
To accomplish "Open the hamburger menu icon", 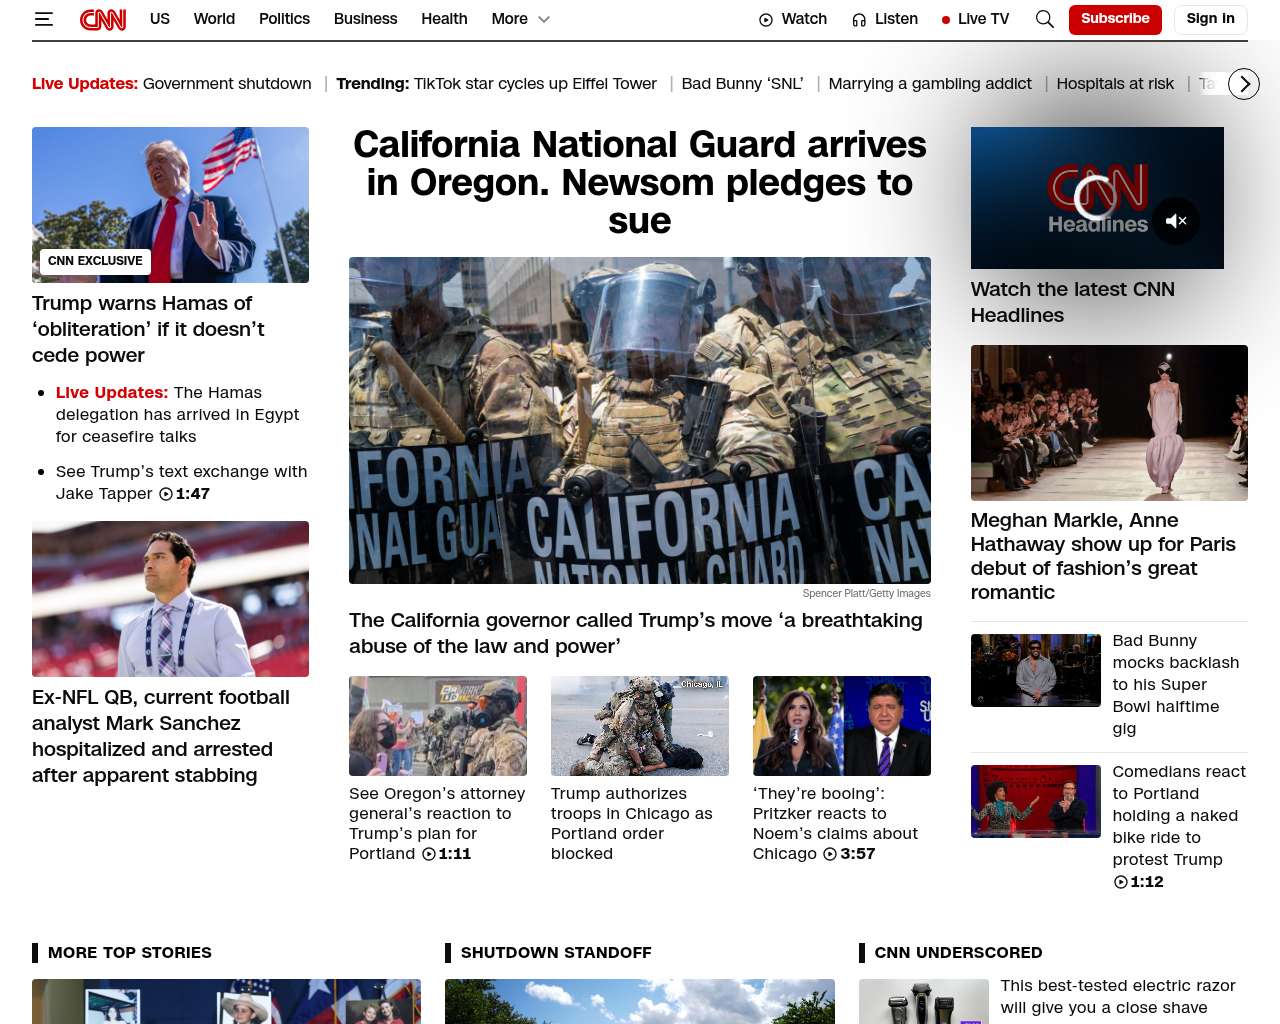I will coord(43,19).
